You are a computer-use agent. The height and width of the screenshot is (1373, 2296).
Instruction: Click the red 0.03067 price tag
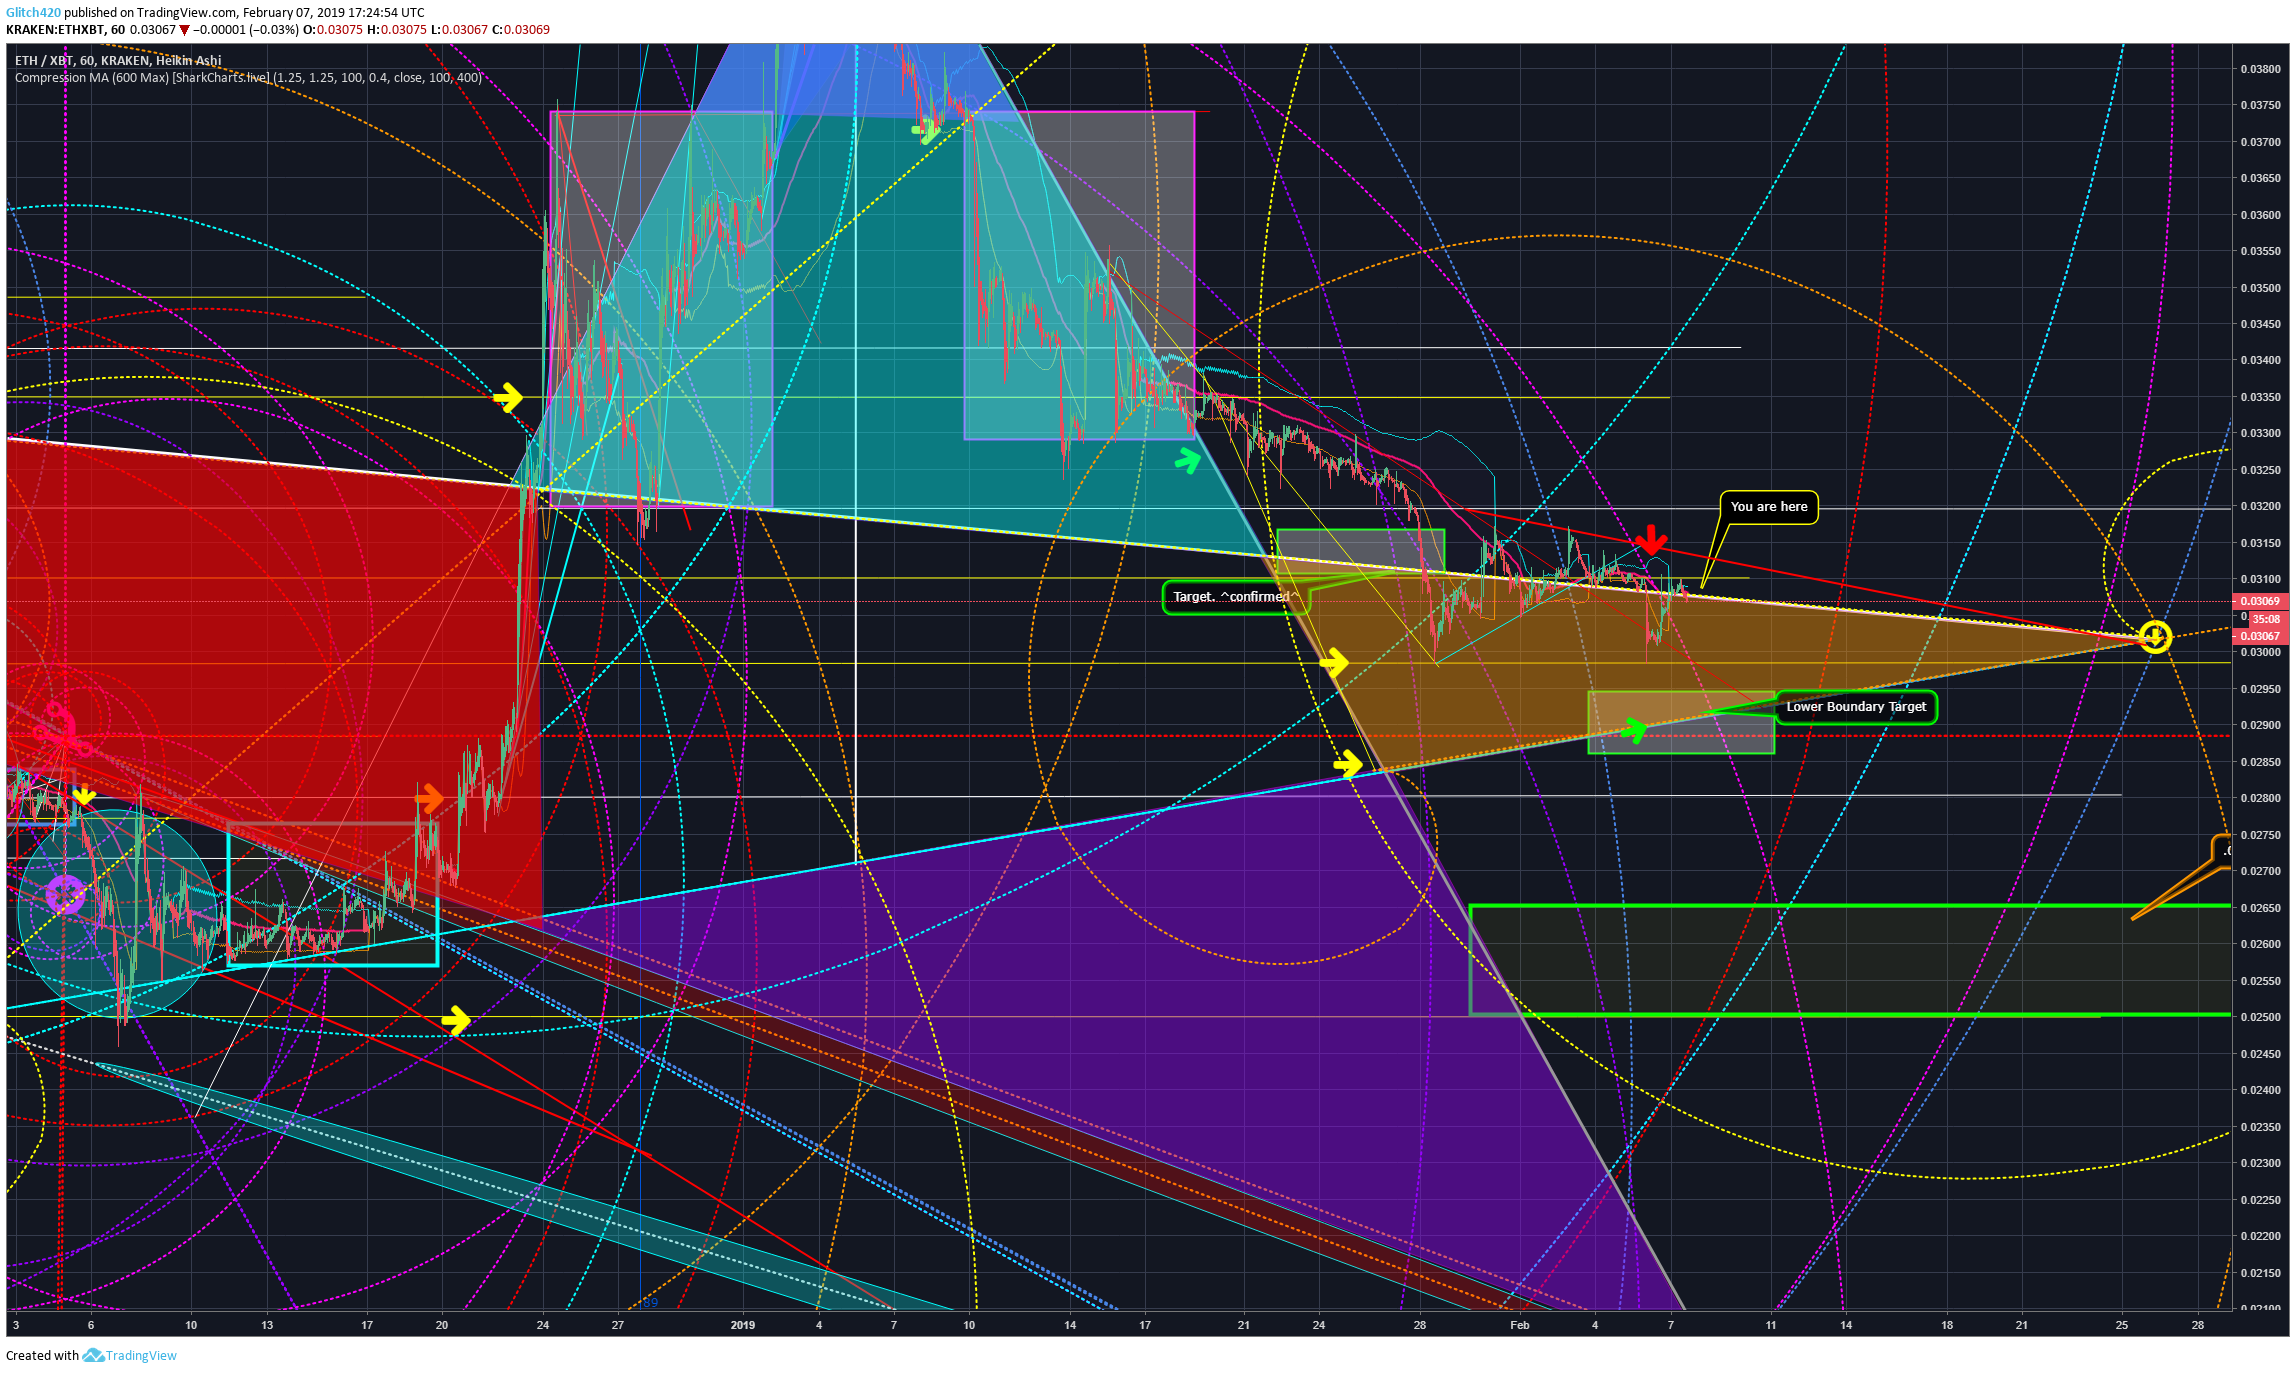point(2259,636)
